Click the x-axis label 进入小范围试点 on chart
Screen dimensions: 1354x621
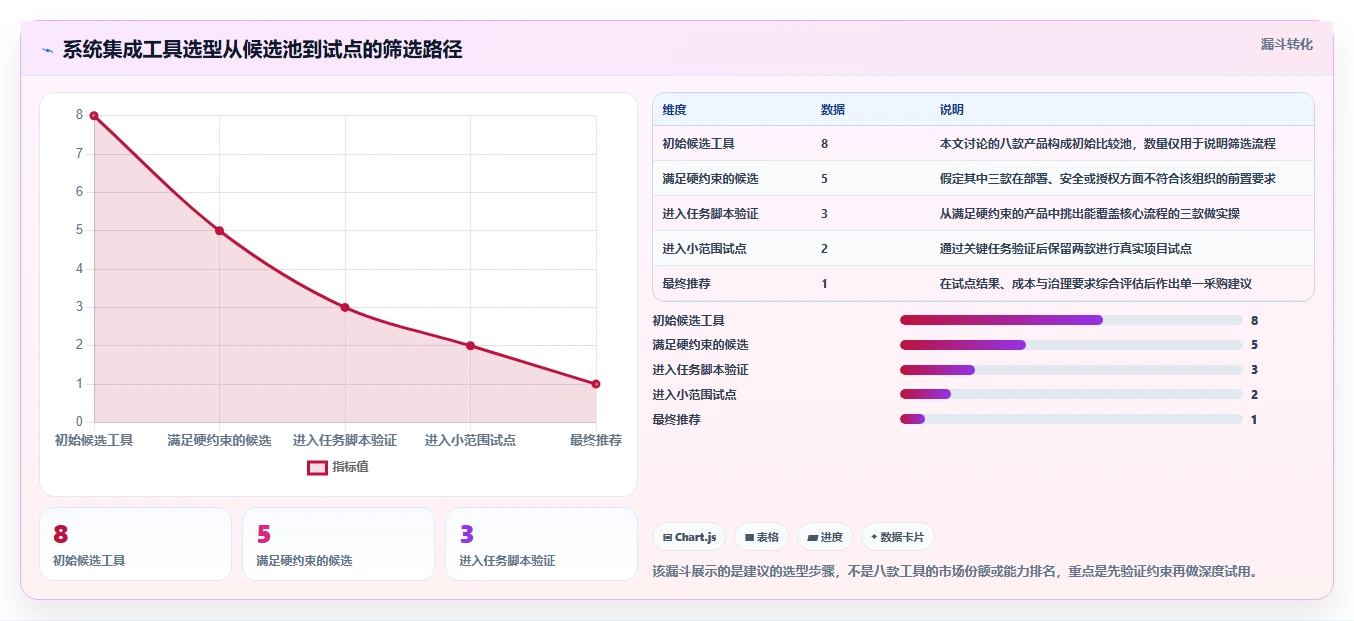click(x=471, y=440)
